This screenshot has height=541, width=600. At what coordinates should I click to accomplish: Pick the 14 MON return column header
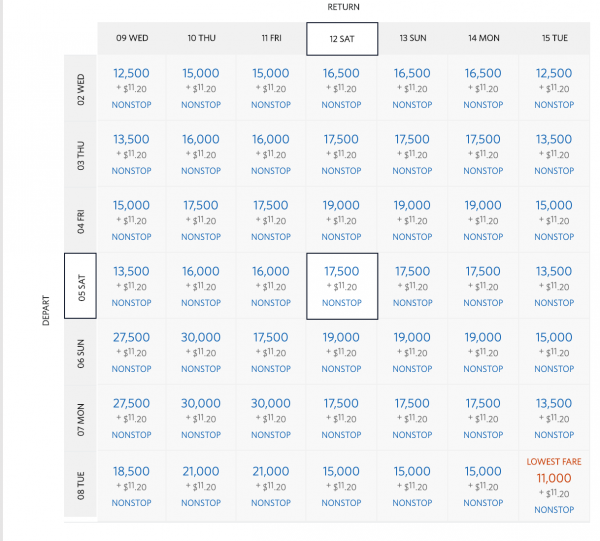483,38
